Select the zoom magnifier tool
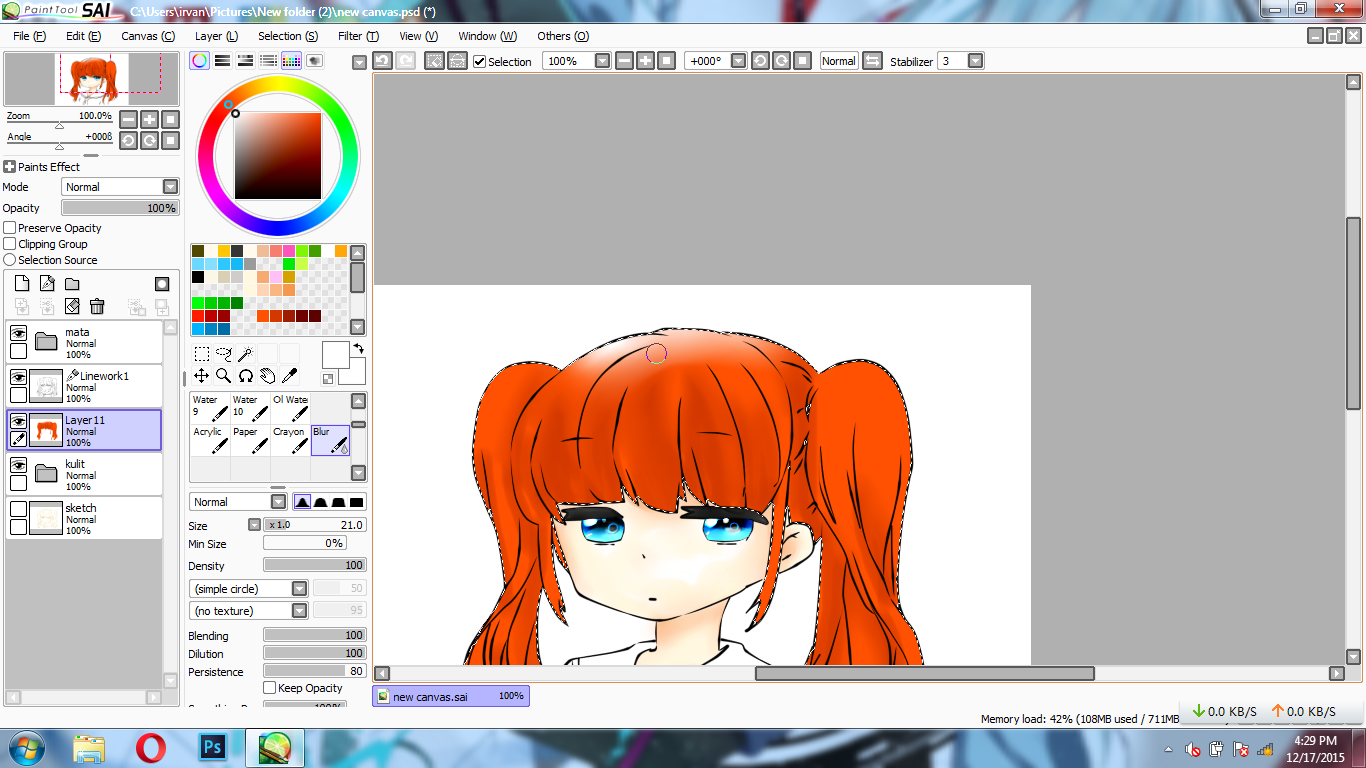 coord(223,375)
